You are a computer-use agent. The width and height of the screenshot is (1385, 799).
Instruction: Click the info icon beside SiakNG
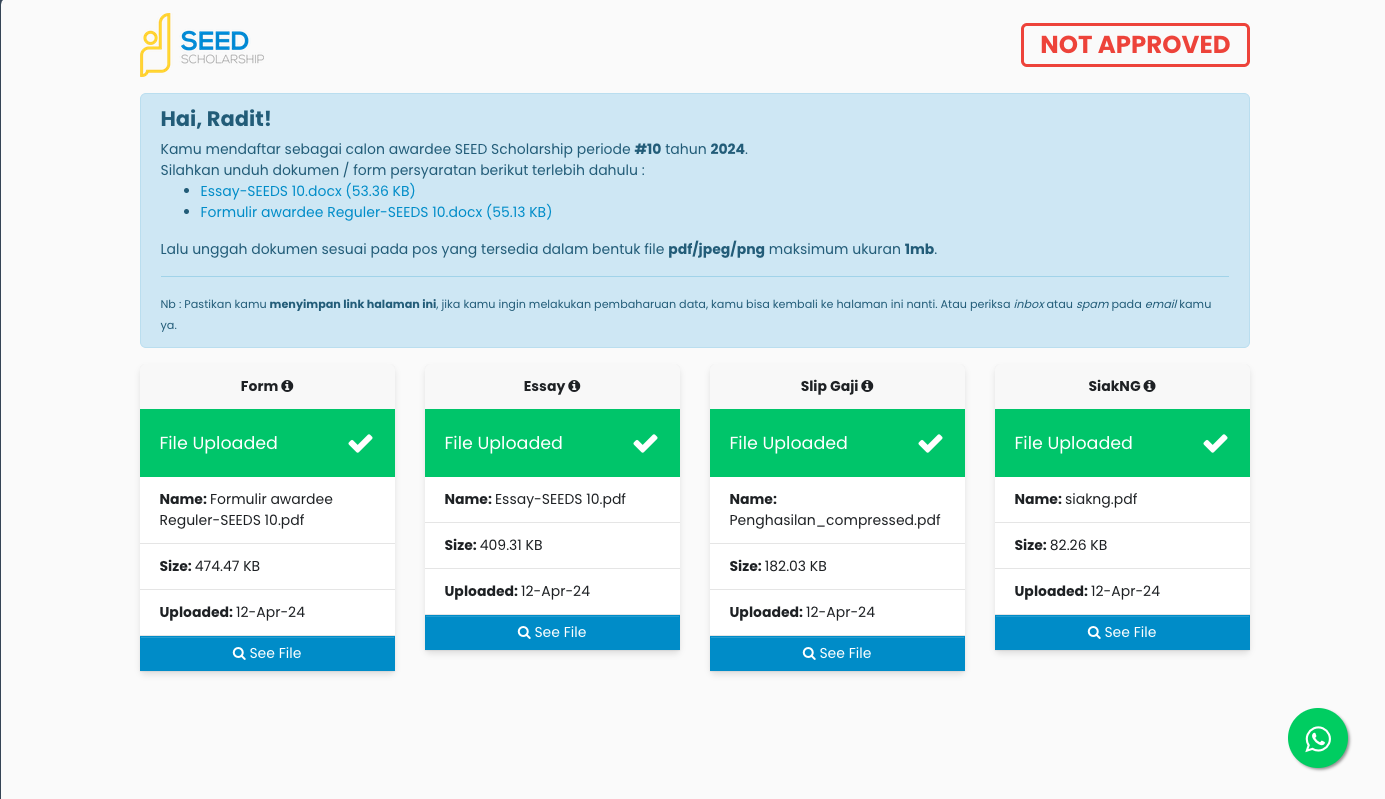click(x=1150, y=386)
